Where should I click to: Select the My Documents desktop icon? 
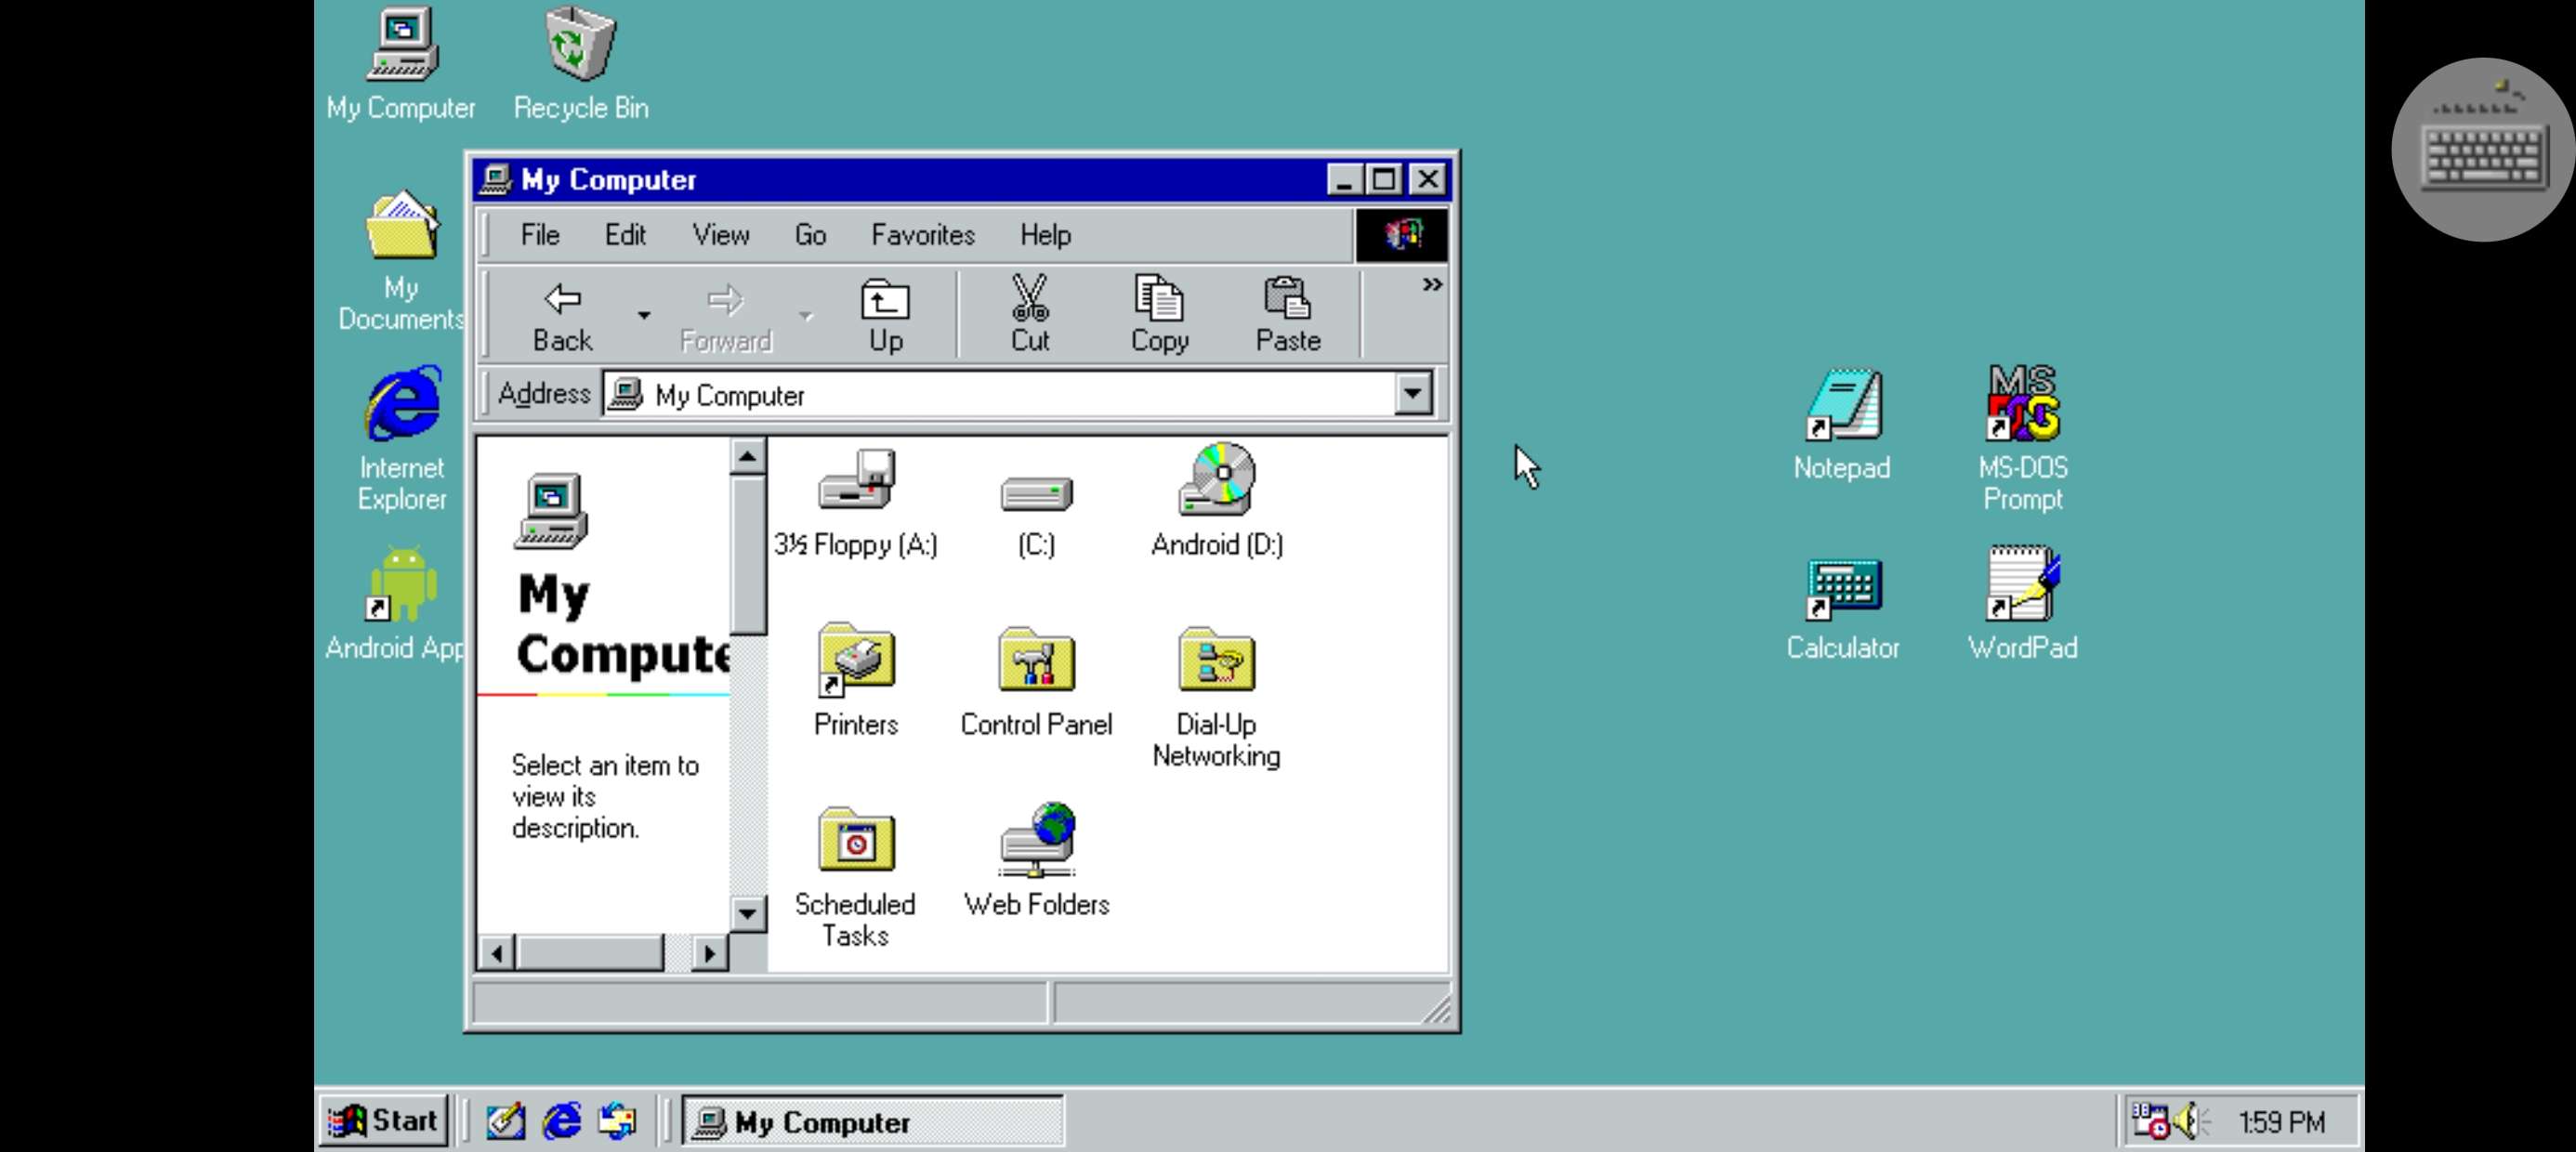[x=401, y=262]
